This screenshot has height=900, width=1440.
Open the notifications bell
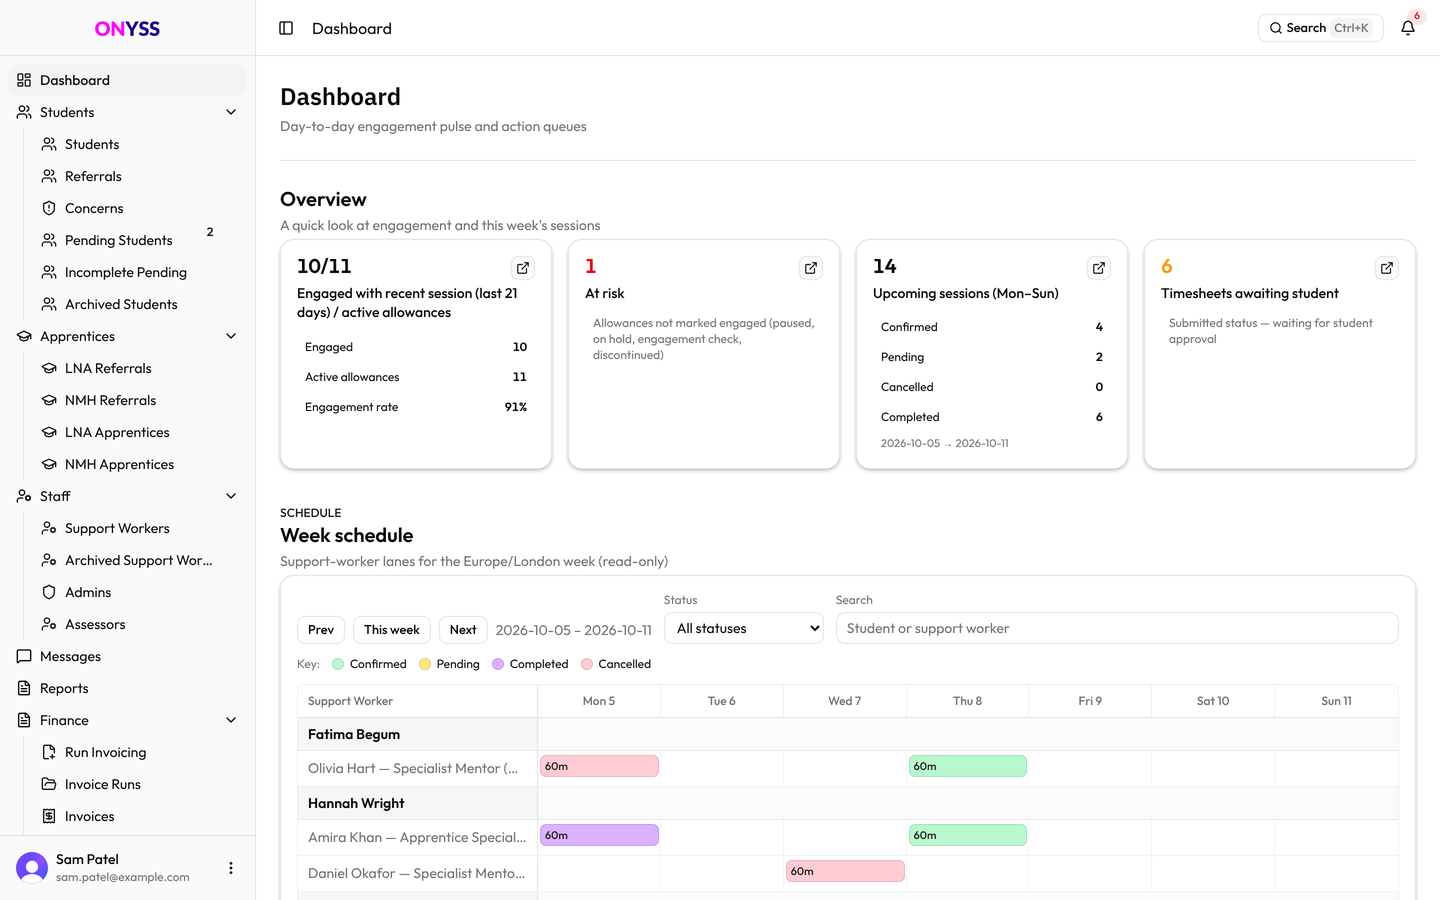[1408, 28]
